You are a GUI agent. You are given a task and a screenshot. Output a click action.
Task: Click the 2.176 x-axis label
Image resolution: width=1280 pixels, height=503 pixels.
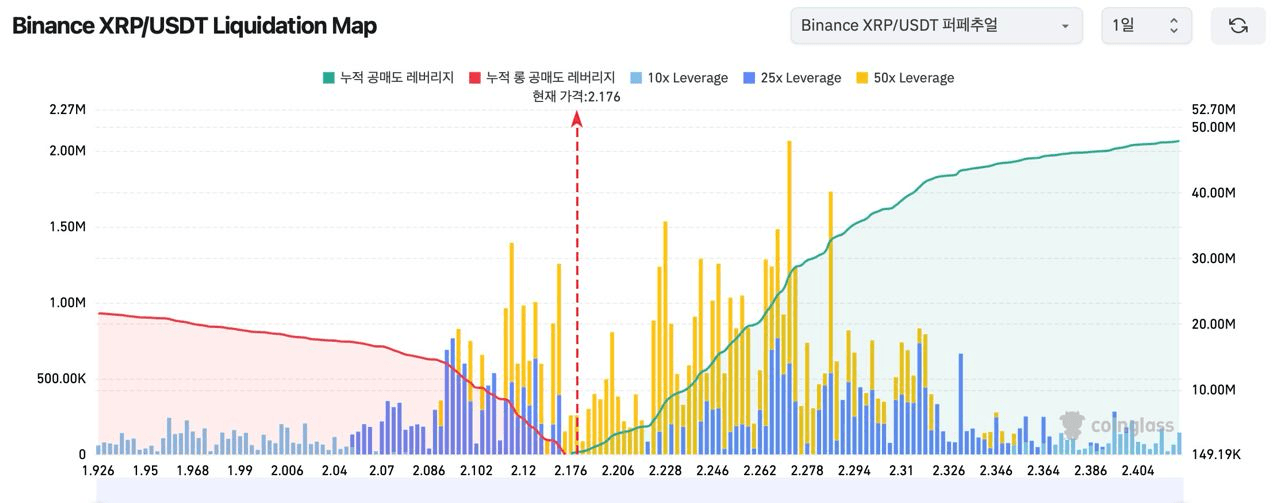571,471
